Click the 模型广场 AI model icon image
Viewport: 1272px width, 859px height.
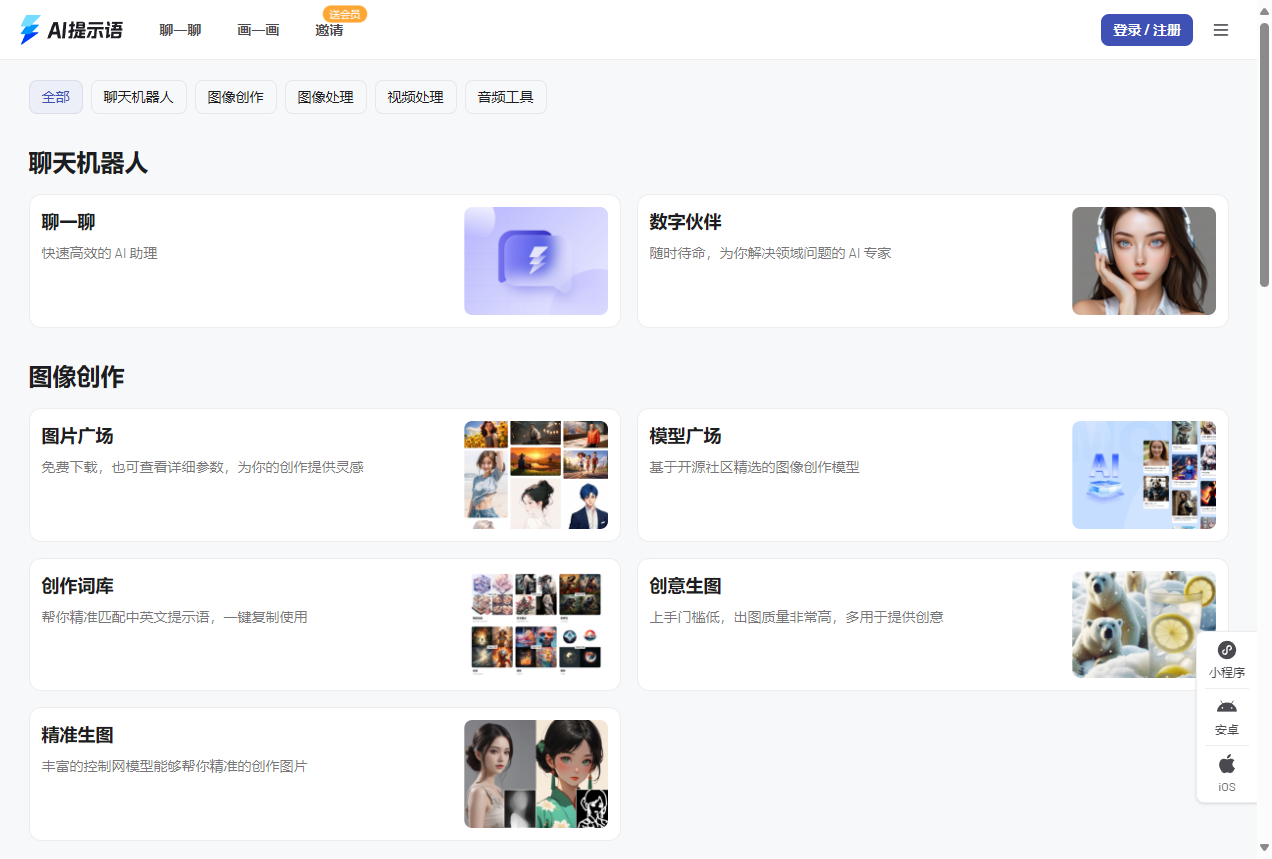tap(1143, 475)
